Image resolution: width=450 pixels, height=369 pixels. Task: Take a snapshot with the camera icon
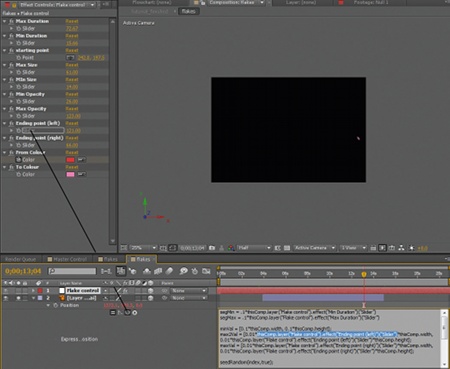click(x=212, y=248)
